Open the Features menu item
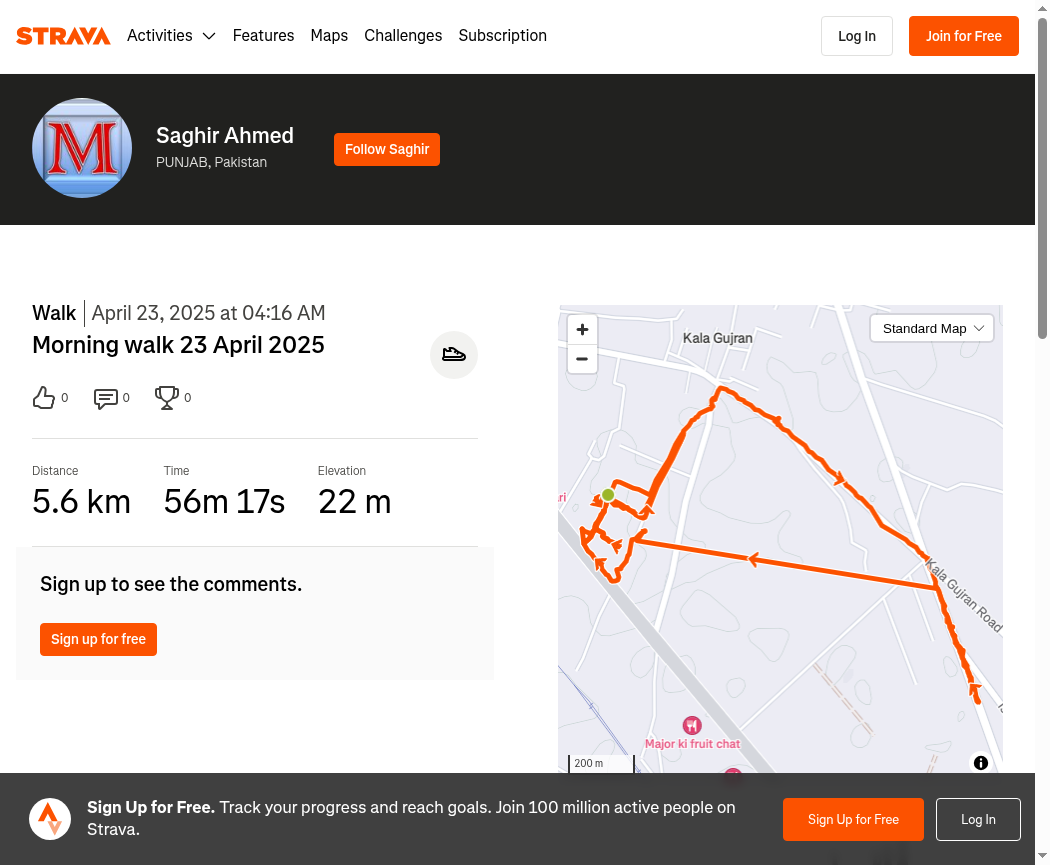The image size is (1050, 865). point(263,35)
